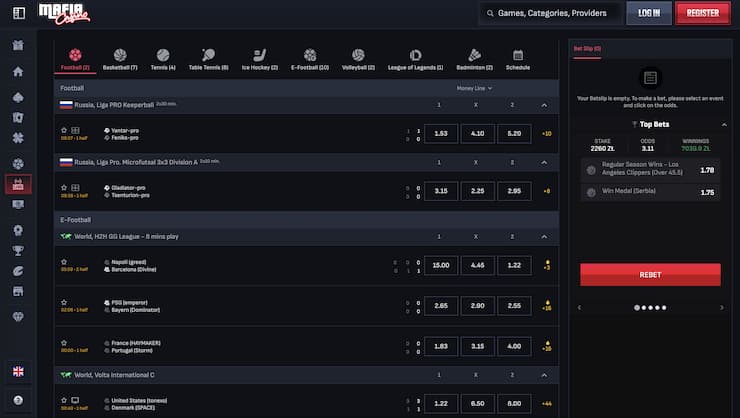Focus the Games, Categories, Providers search field

(x=550, y=13)
